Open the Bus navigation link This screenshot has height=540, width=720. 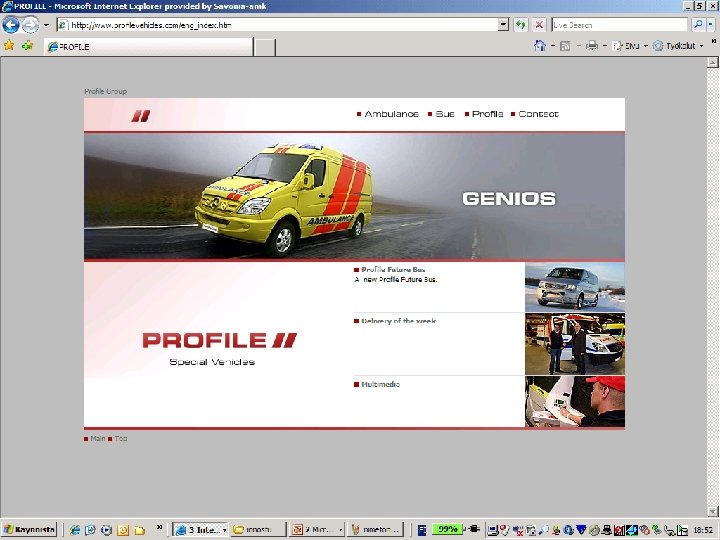[444, 114]
